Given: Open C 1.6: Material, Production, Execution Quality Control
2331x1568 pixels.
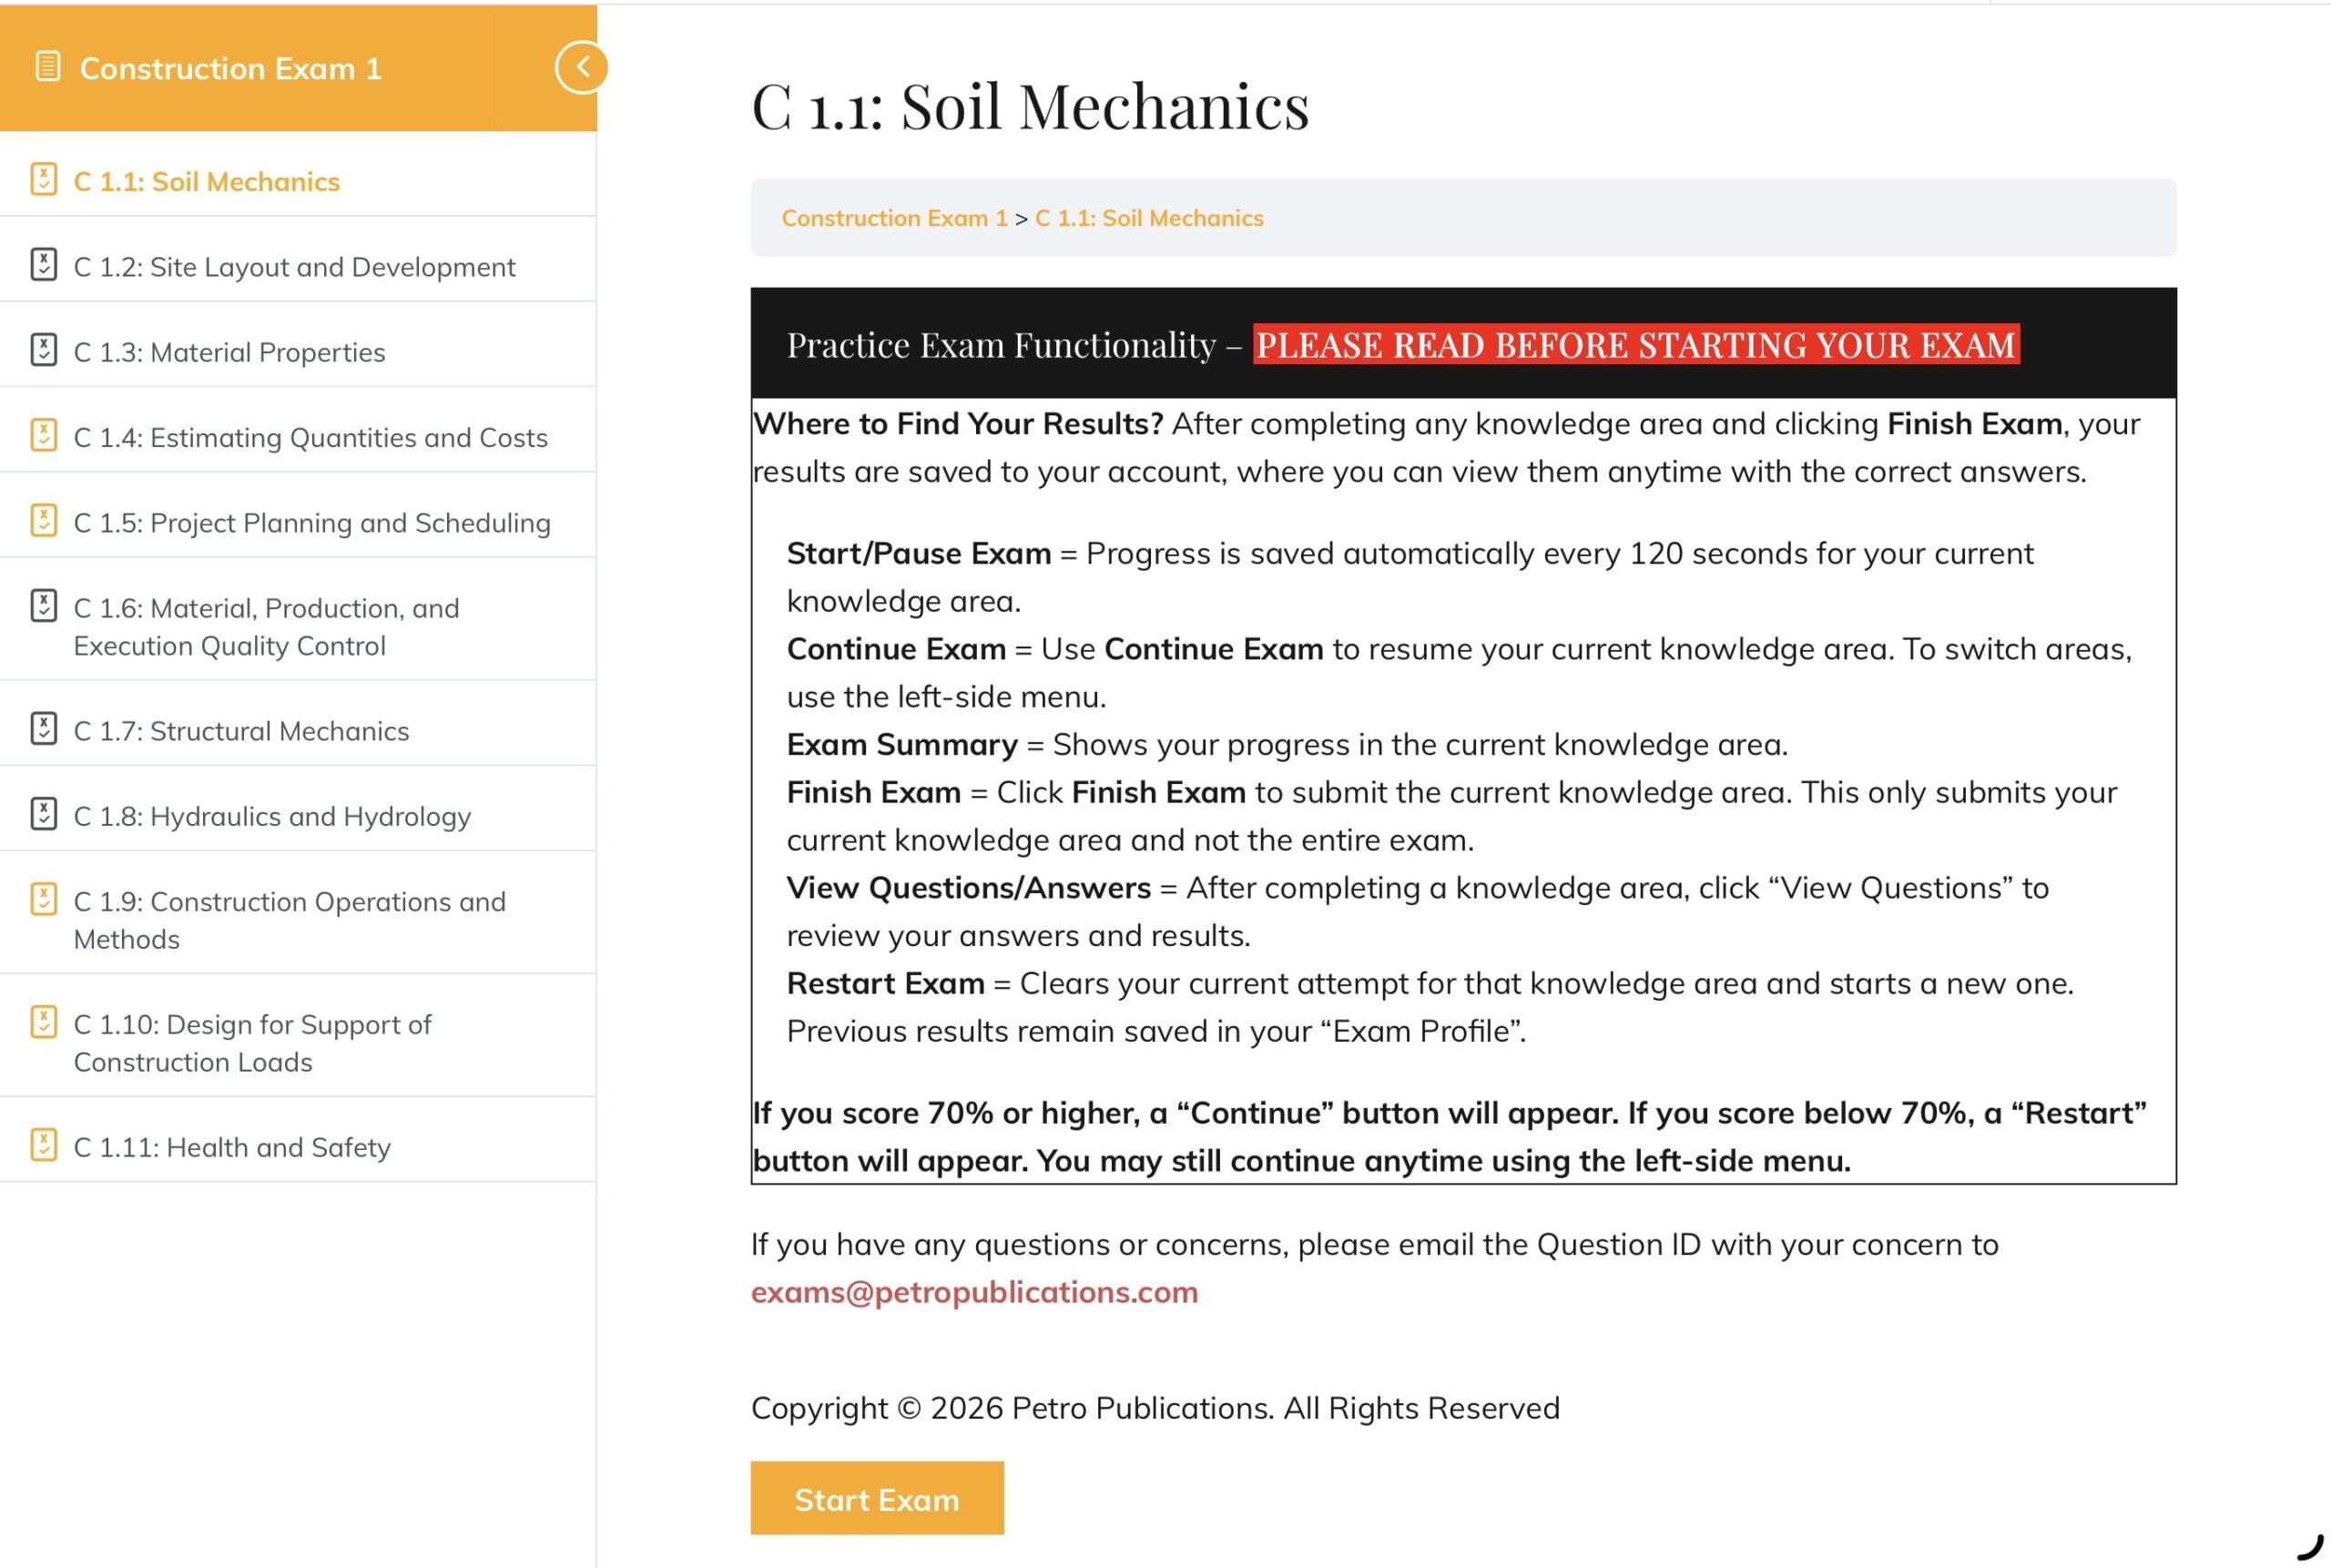Looking at the screenshot, I should (x=266, y=627).
